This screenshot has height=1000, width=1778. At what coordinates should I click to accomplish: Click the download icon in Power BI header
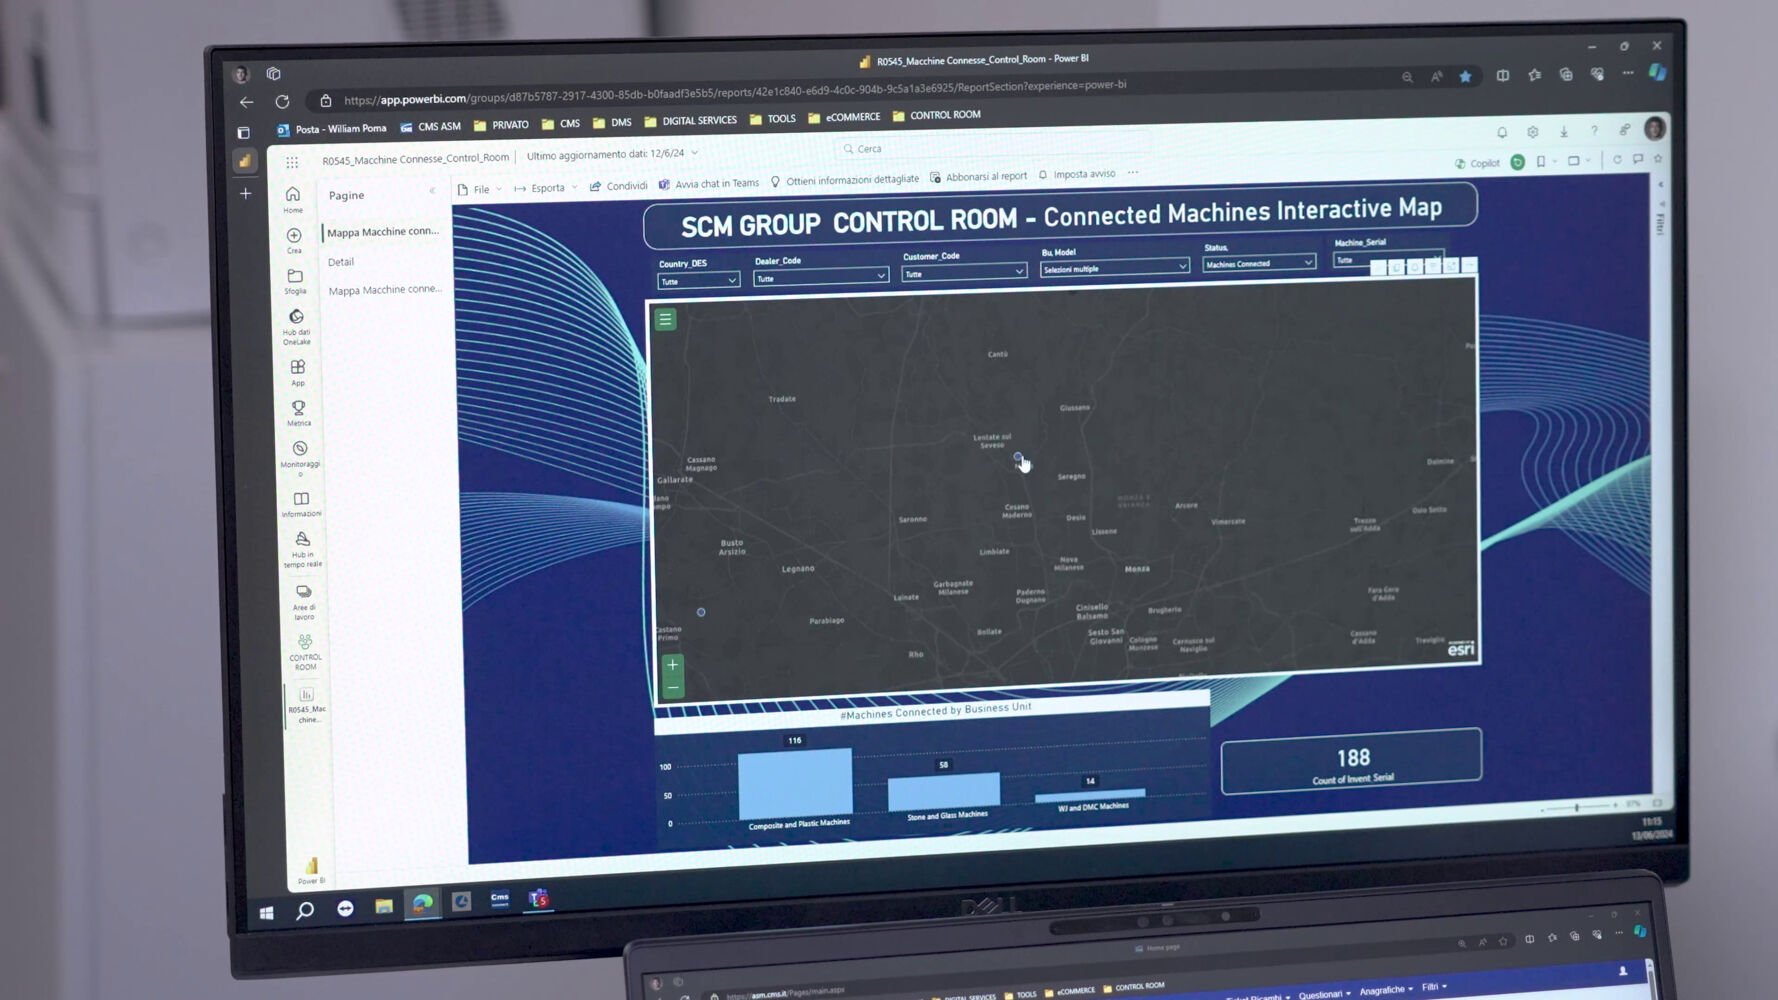(x=1564, y=131)
